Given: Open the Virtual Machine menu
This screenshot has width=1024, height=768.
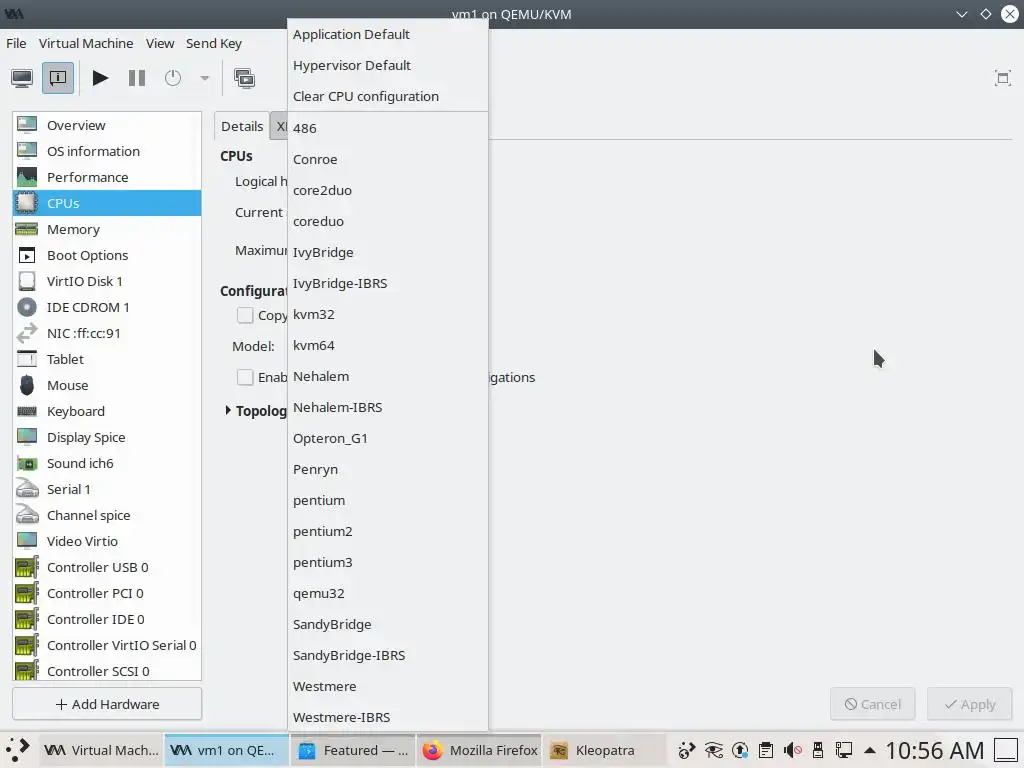Looking at the screenshot, I should coord(86,43).
